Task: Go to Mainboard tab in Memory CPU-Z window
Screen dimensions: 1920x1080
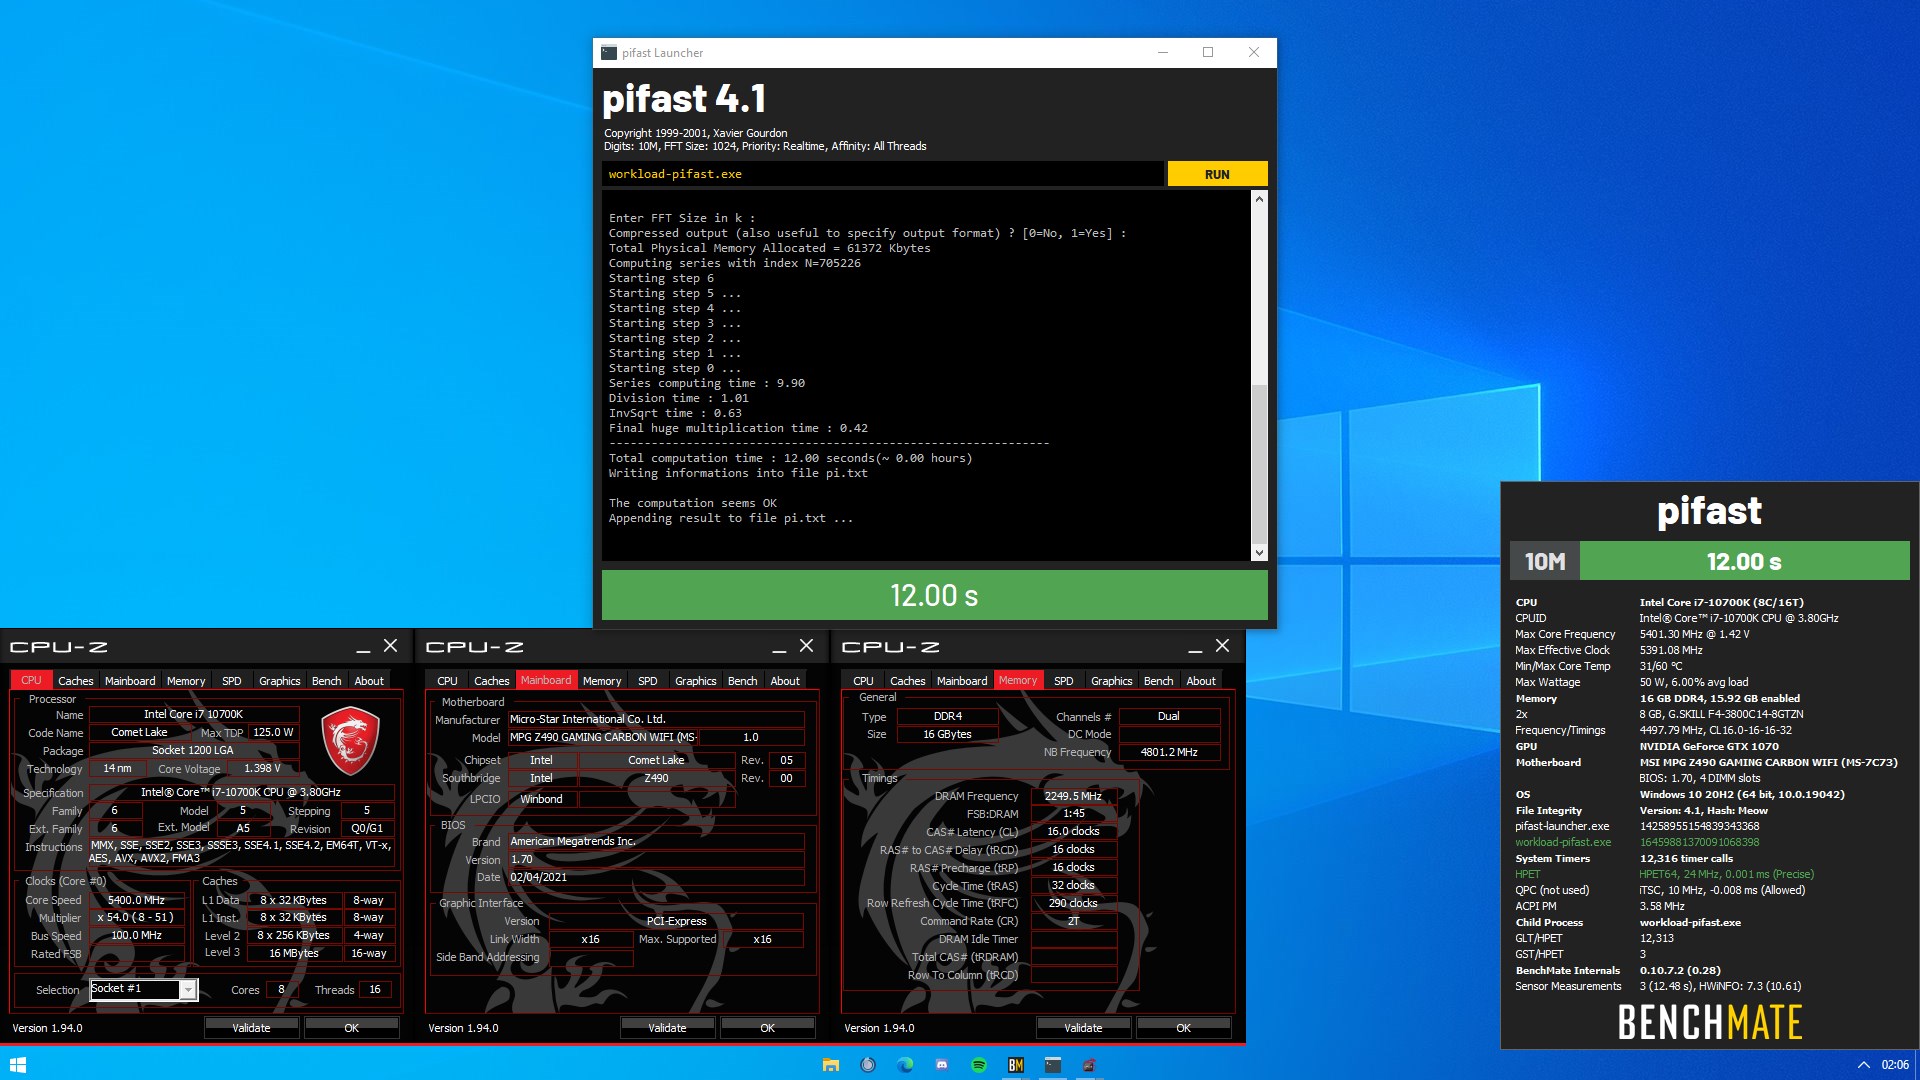Action: 962,681
